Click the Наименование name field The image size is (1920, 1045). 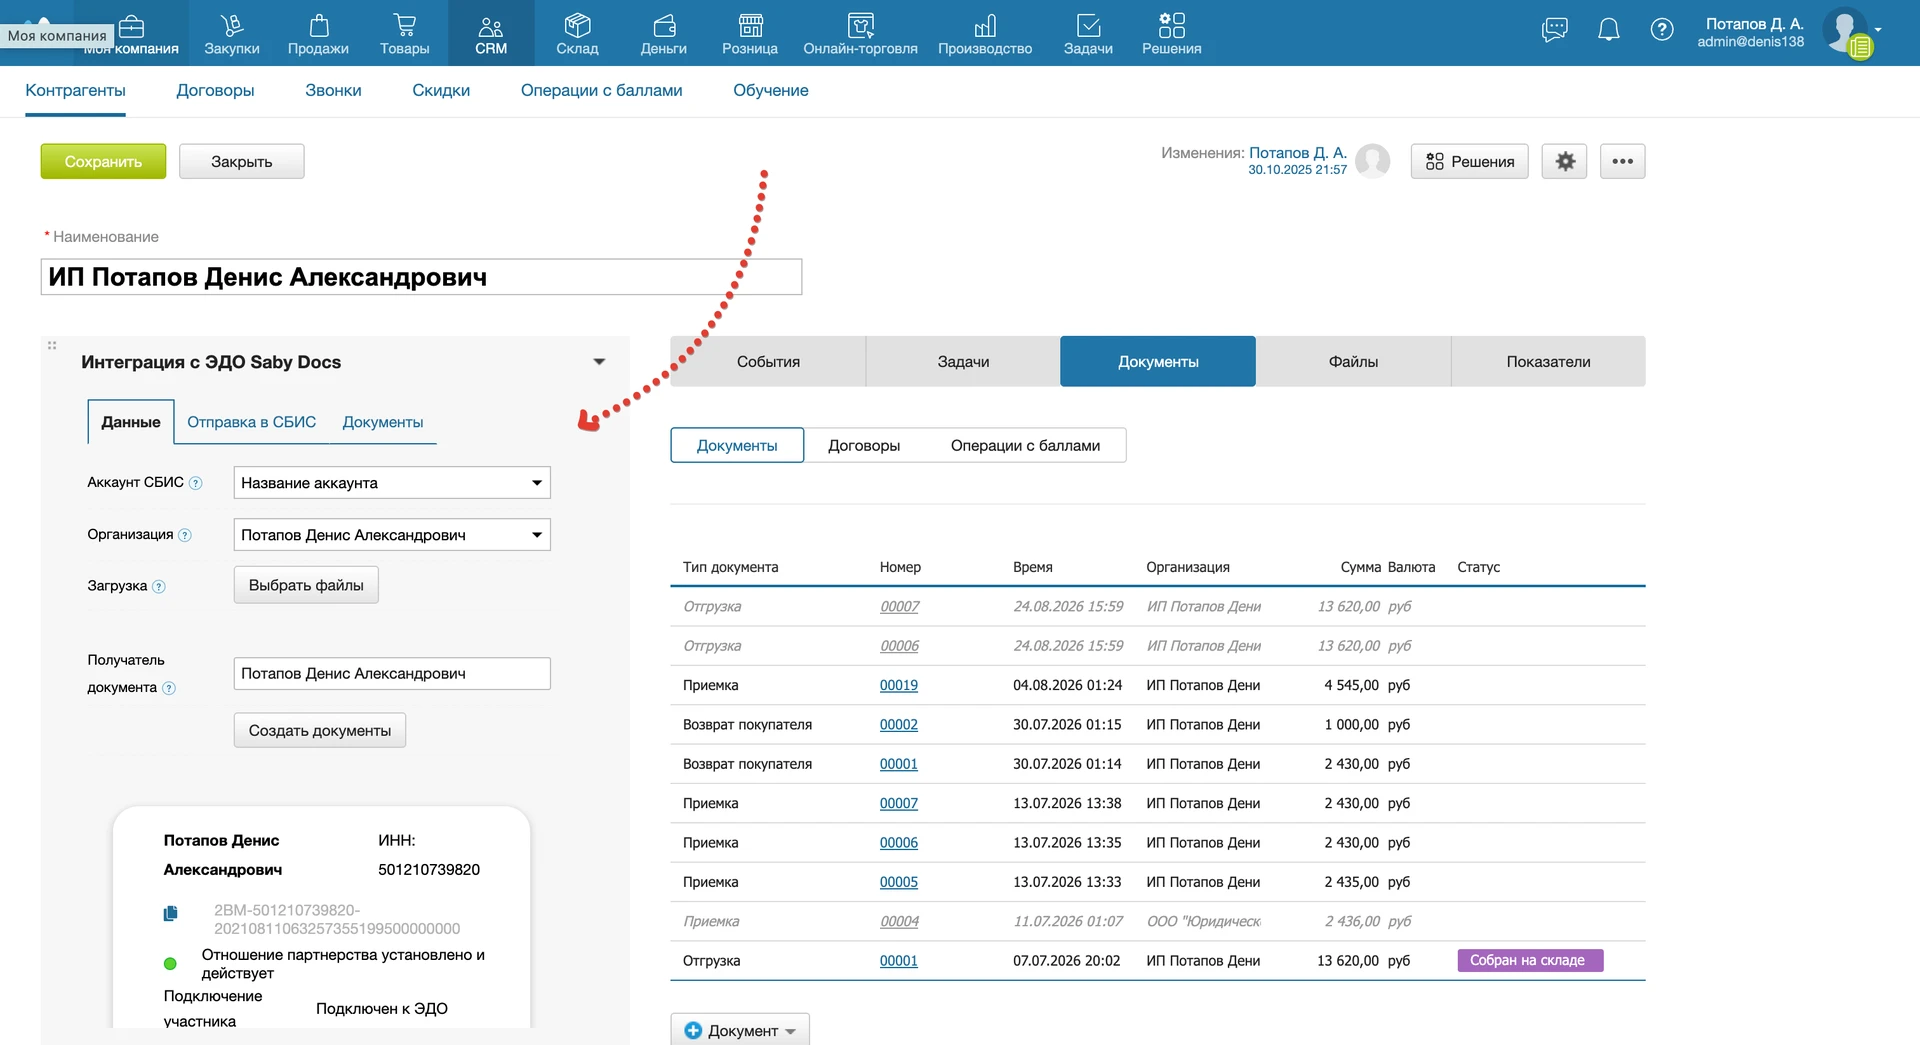pos(421,277)
